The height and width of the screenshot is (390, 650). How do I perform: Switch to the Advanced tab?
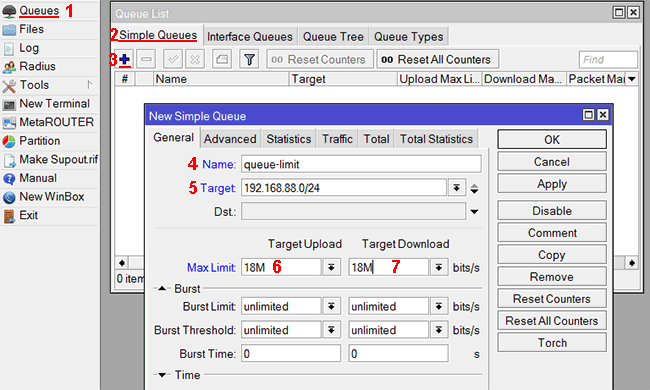pos(230,139)
